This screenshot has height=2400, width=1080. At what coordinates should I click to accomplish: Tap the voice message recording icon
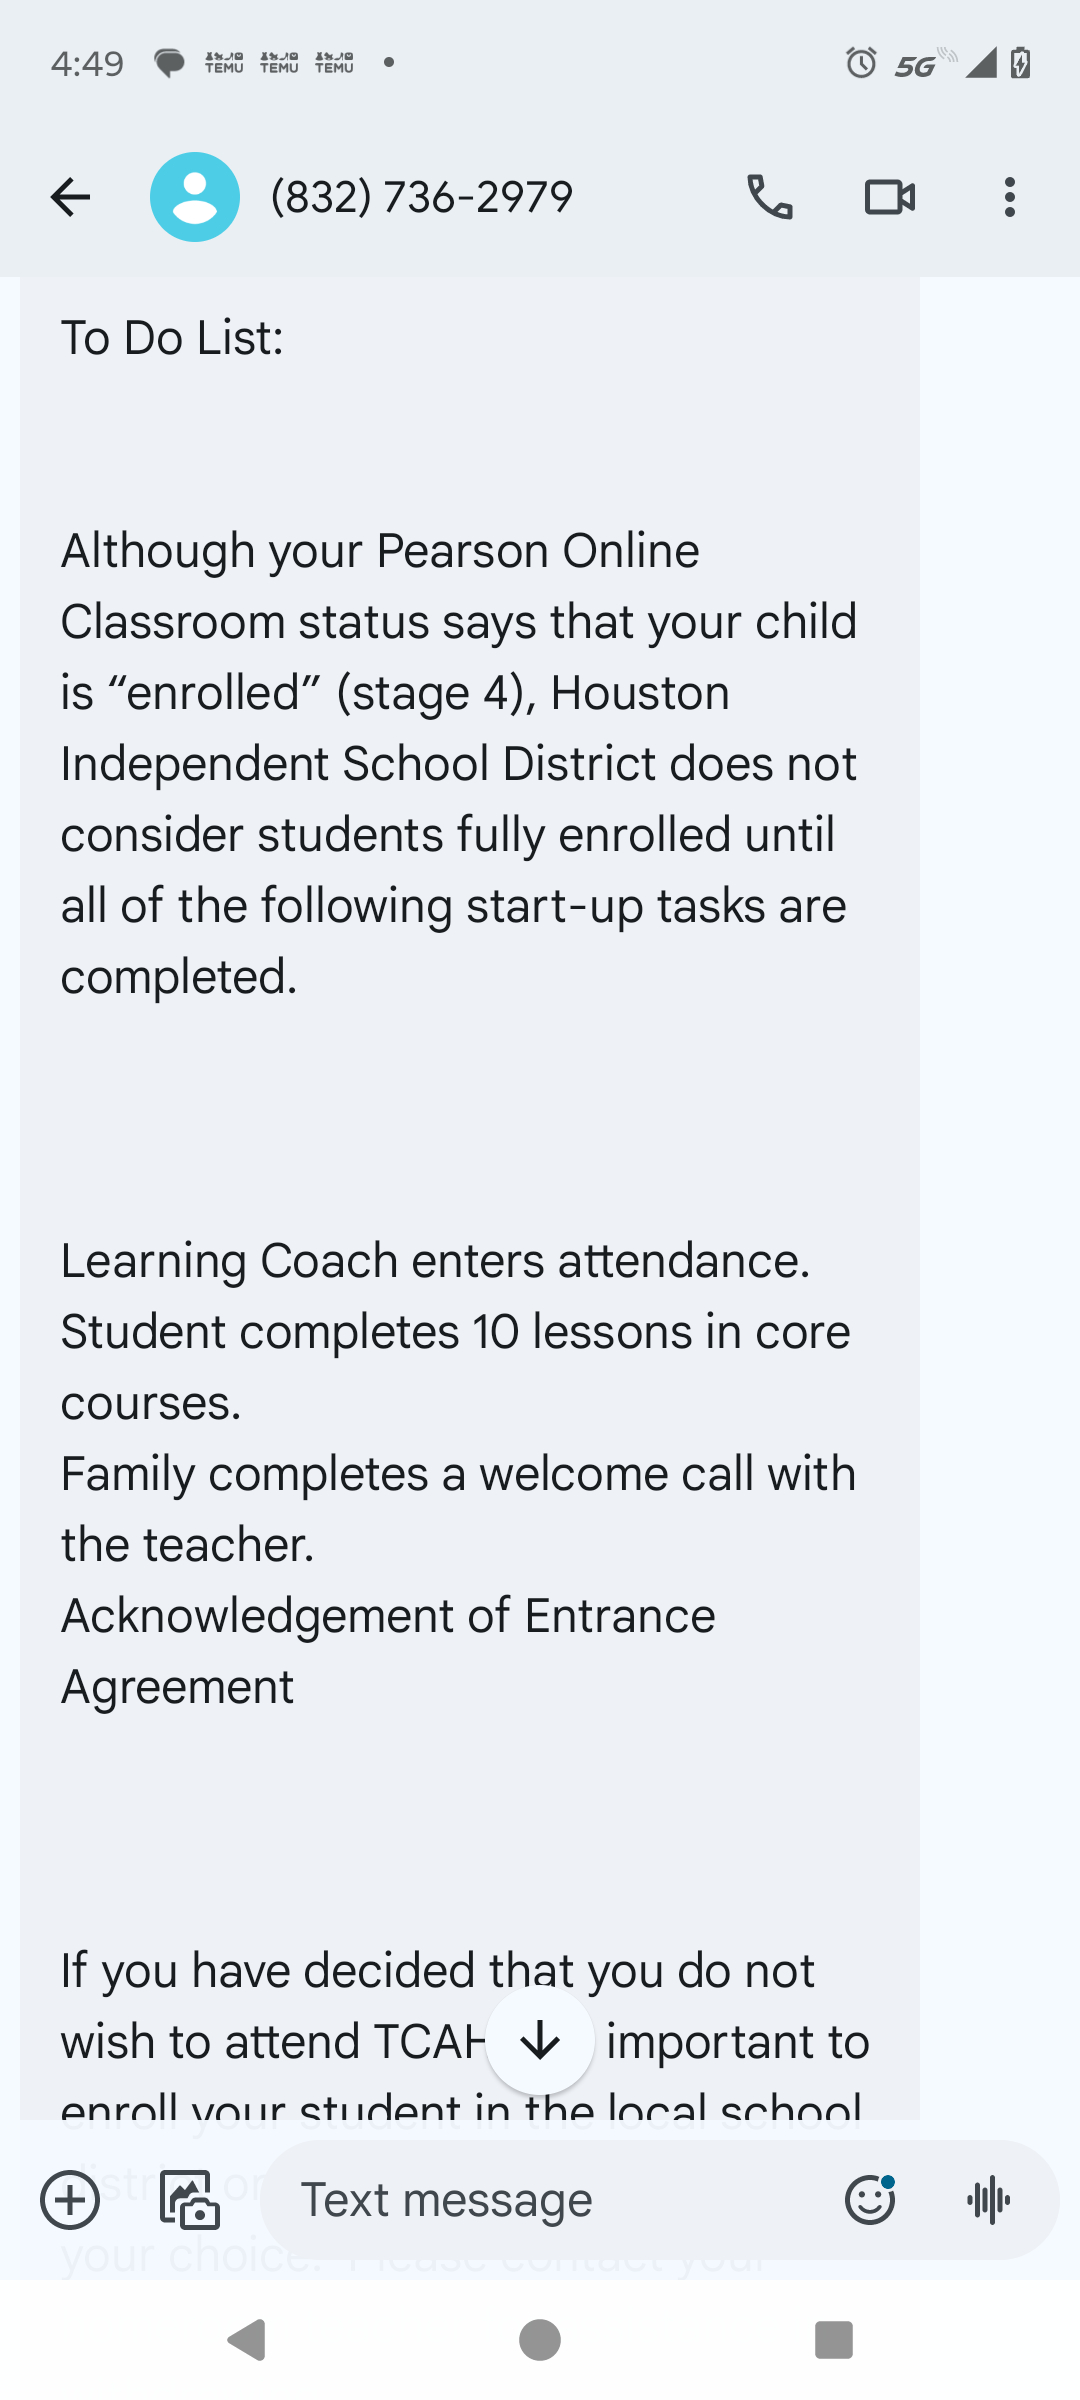(x=988, y=2200)
